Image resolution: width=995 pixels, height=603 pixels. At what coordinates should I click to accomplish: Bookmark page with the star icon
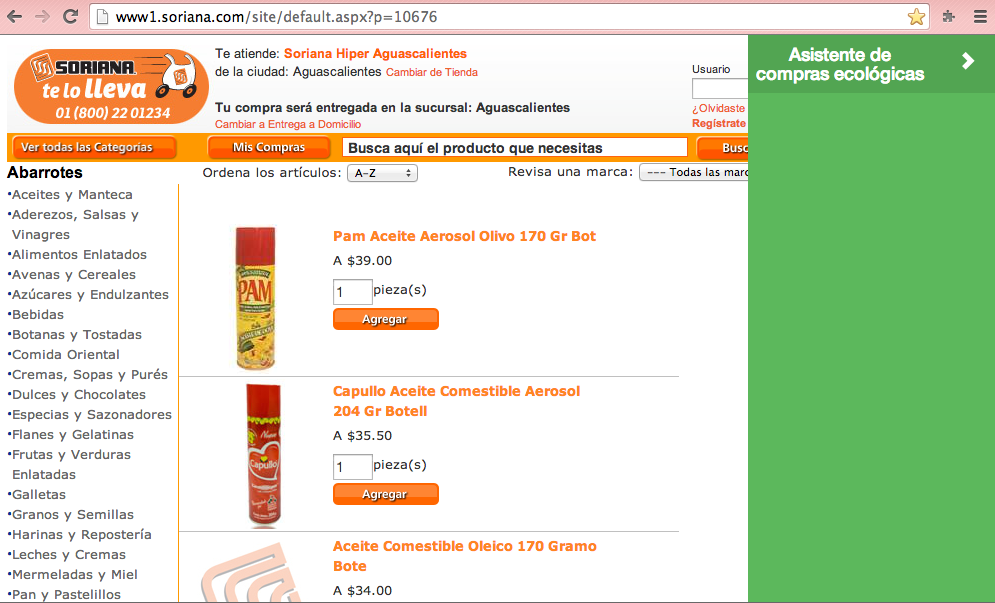point(916,17)
